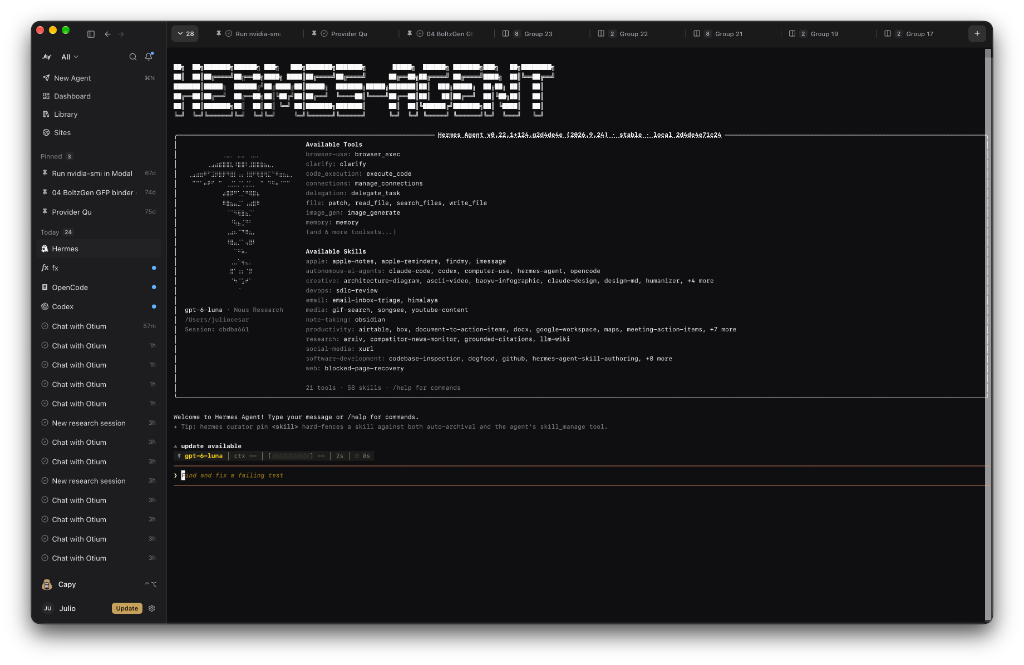Click the 'update available' notice
Screen dimensions: 1024x665
tap(210, 446)
